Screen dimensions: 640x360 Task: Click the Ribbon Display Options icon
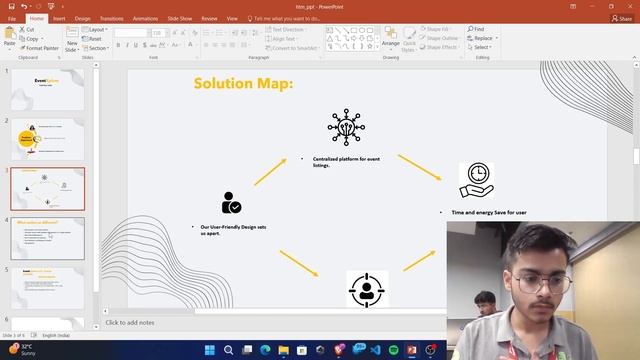(x=573, y=7)
